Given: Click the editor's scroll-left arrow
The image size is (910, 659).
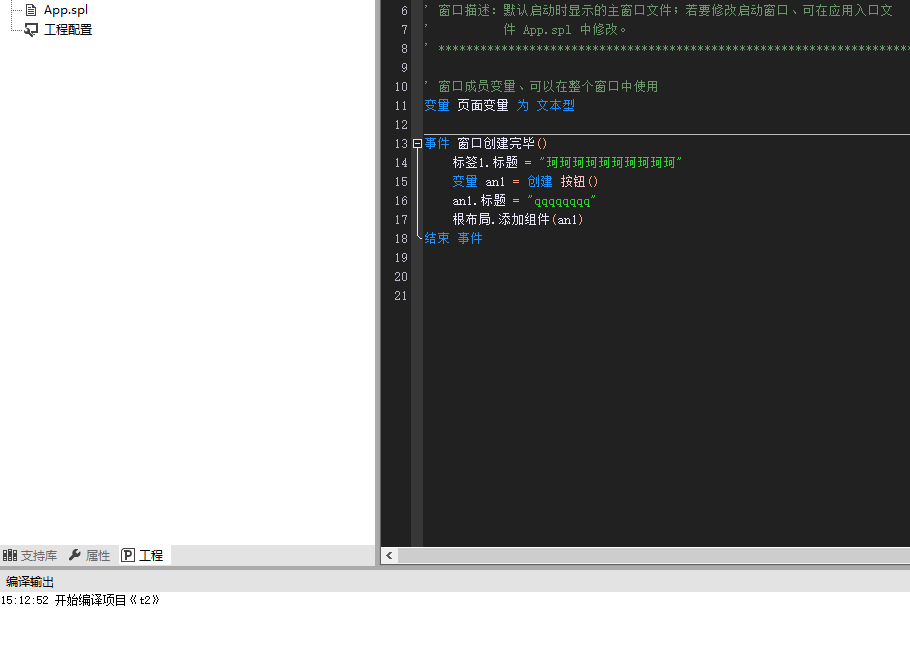Looking at the screenshot, I should (390, 555).
